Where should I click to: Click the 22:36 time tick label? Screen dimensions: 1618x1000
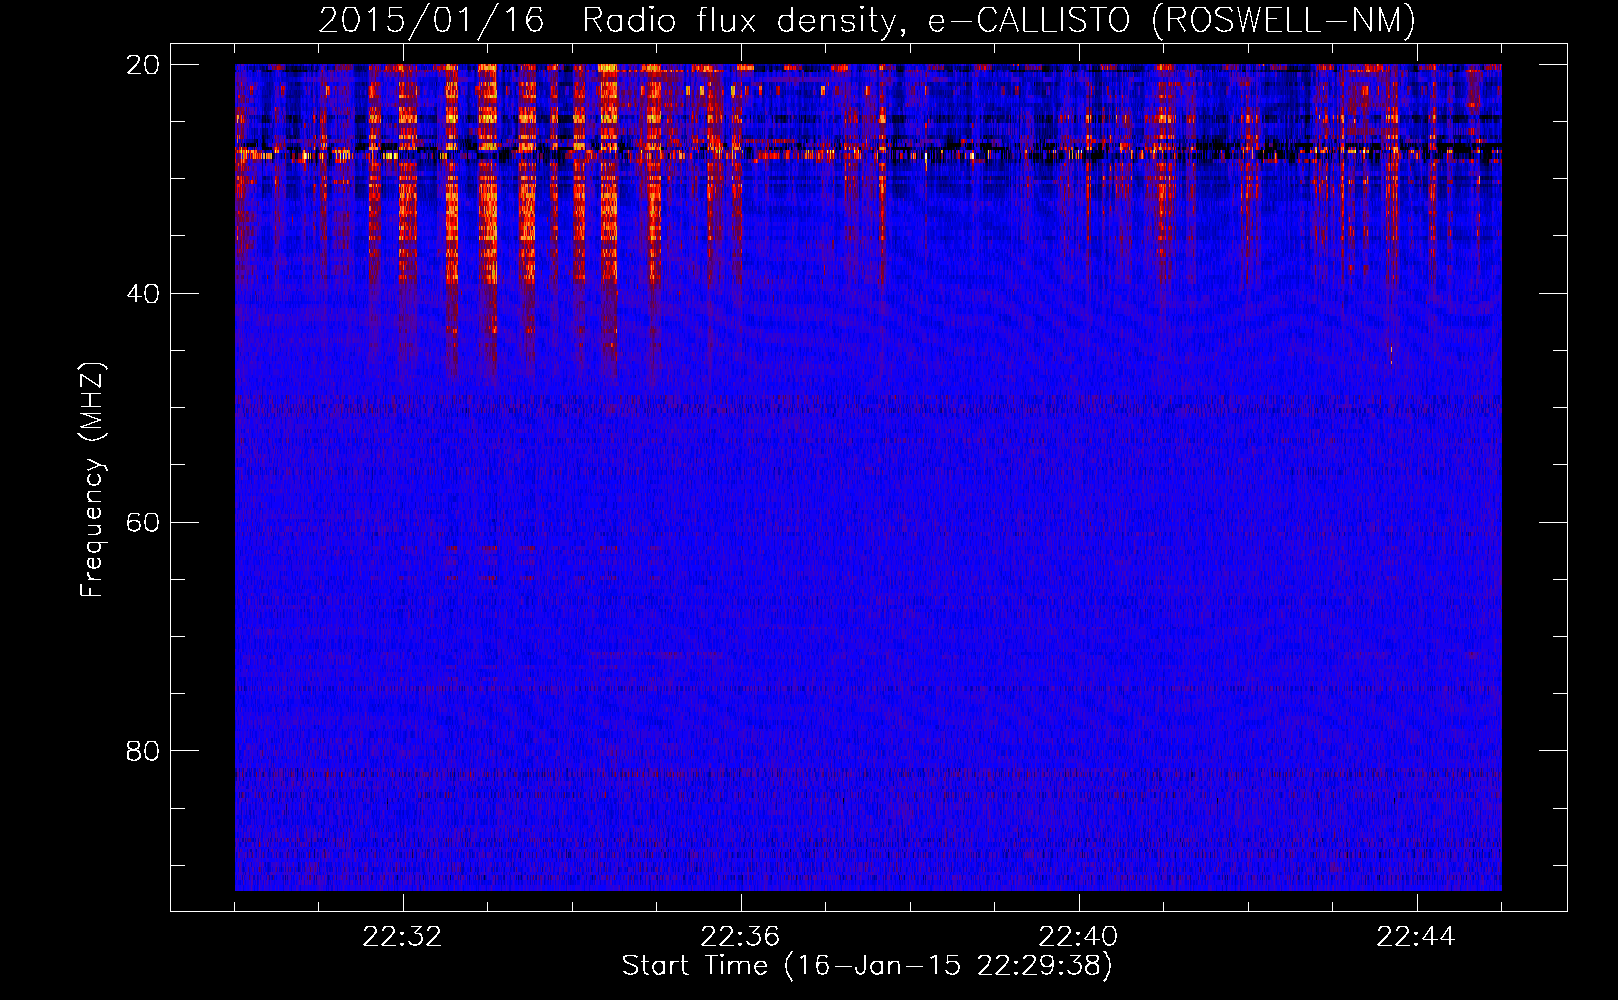[x=740, y=937]
